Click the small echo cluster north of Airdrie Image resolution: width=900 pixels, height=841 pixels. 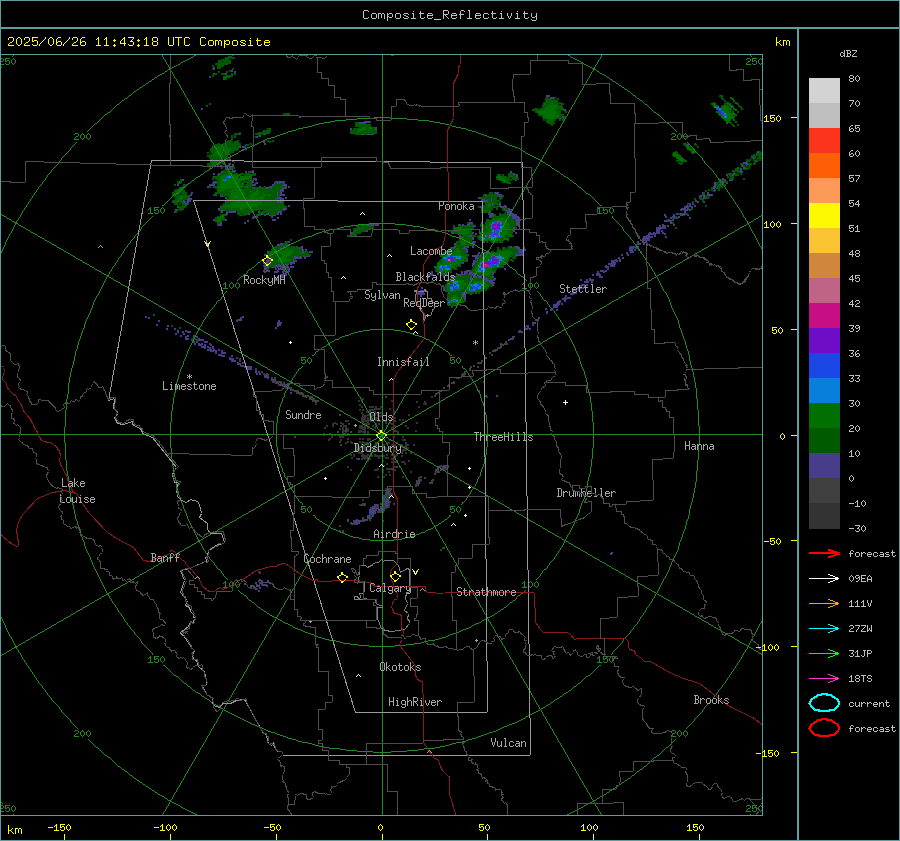[x=372, y=509]
